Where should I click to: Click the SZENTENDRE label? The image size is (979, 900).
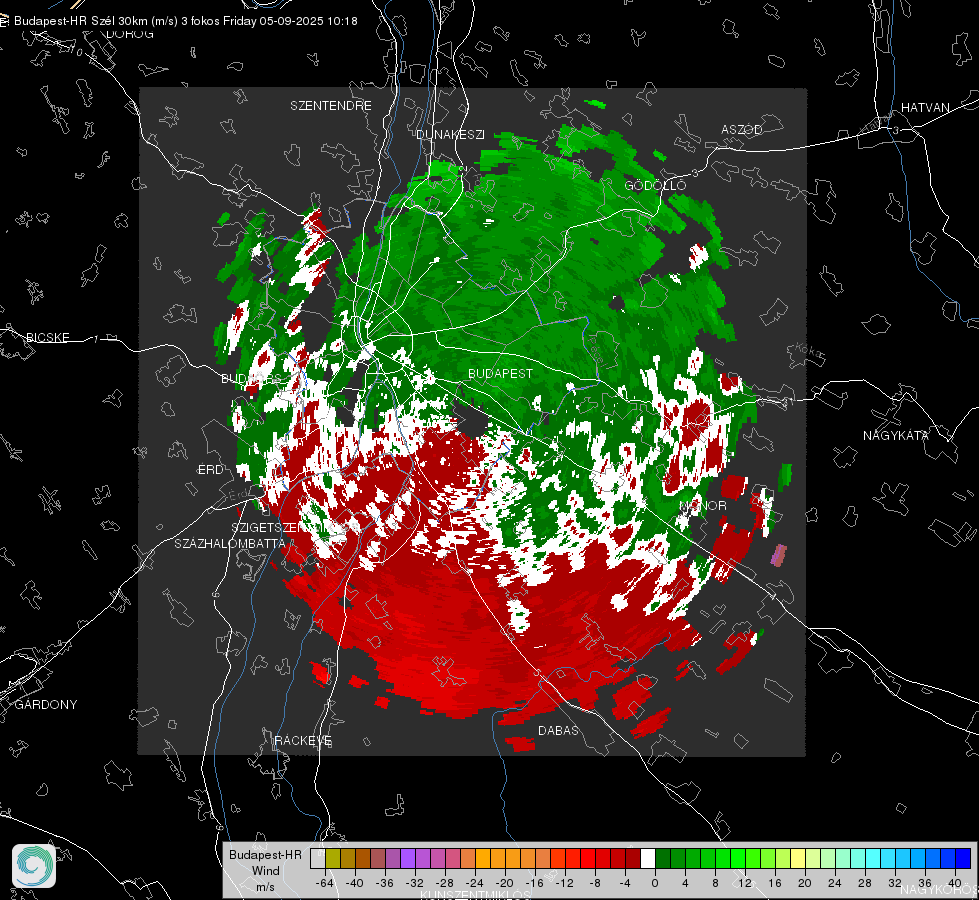[x=331, y=106]
